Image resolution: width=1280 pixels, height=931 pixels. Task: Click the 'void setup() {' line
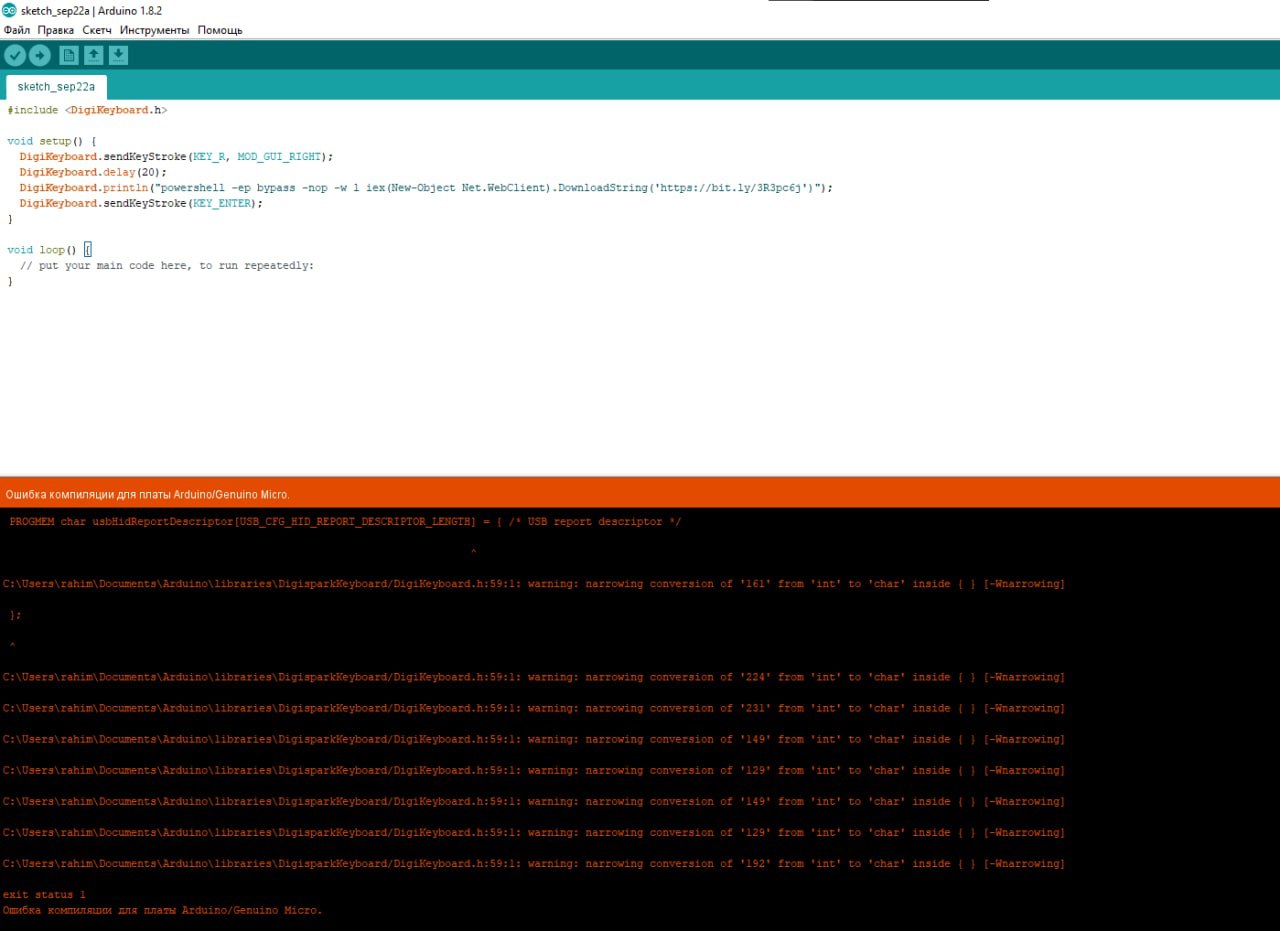click(51, 141)
